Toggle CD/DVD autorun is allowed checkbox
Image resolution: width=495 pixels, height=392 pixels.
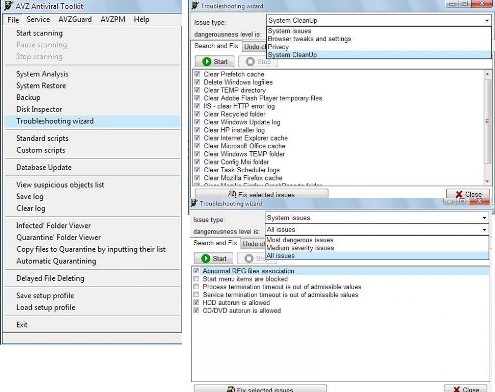pos(196,311)
